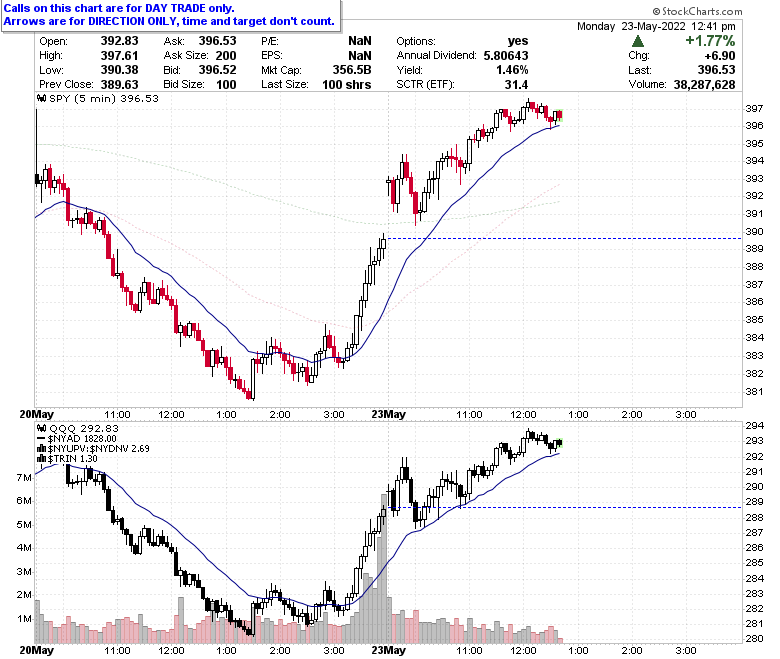Click the $TRIN bar indicator icon
This screenshot has width=780, height=659.
tap(43, 459)
